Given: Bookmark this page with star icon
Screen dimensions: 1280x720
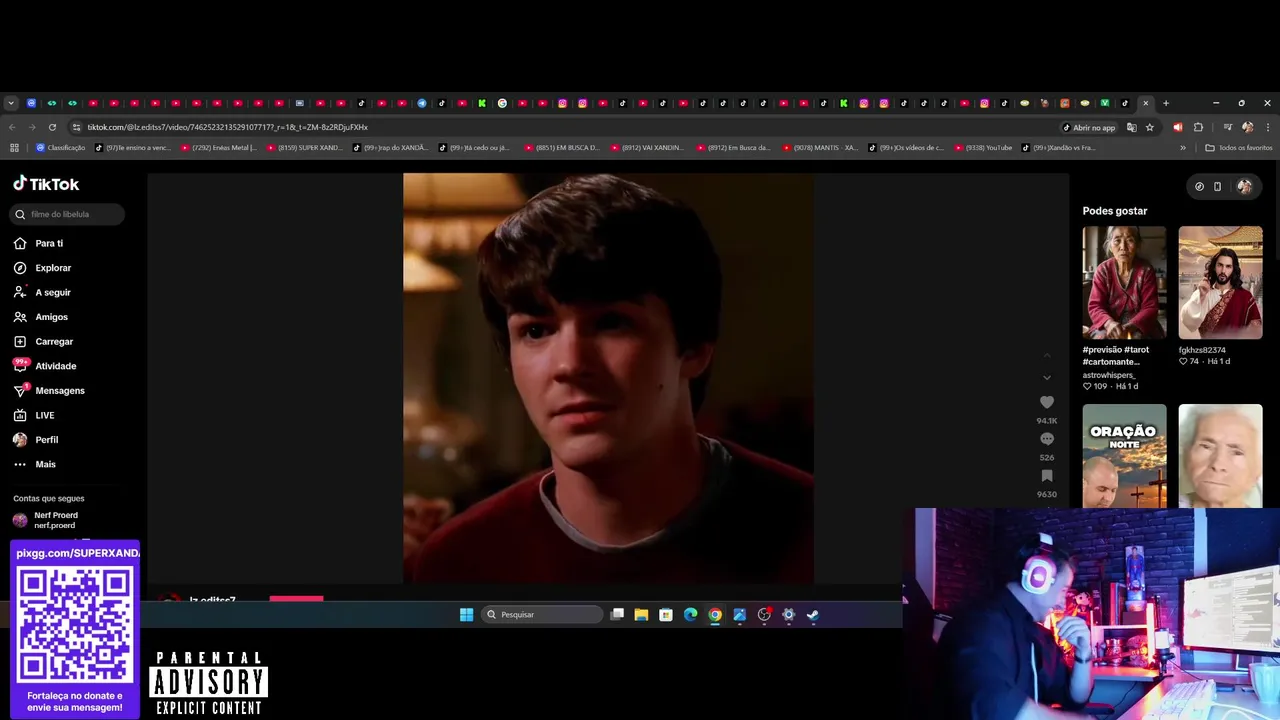Looking at the screenshot, I should pos(1150,127).
